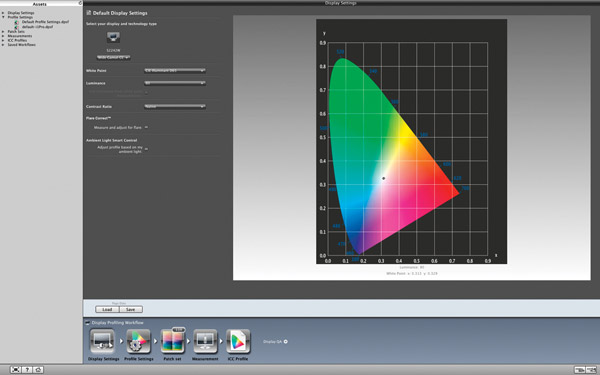600x375 pixels.
Task: Click the full screen icon in bottom bar
Action: pyautogui.click(x=16, y=369)
